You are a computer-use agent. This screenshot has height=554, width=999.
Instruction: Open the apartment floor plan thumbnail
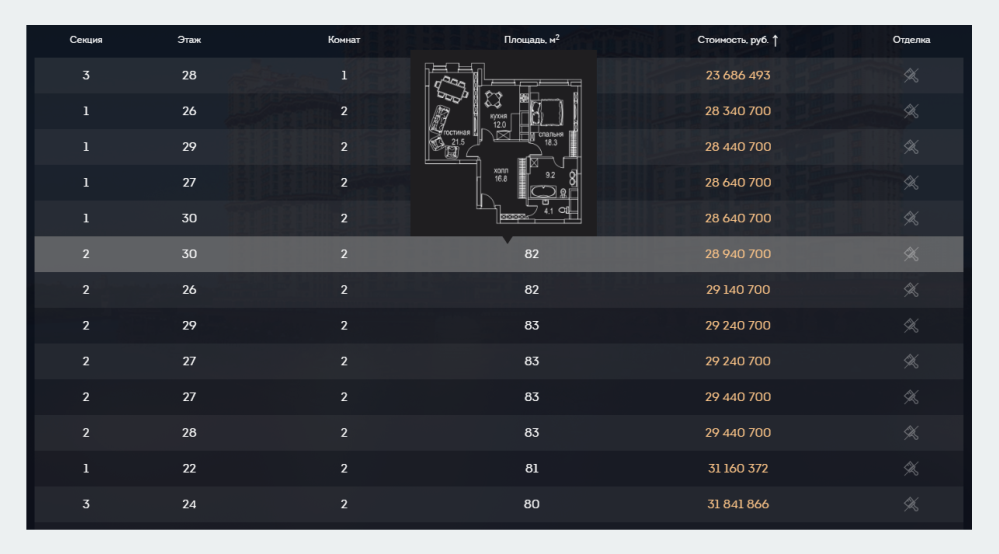[503, 143]
